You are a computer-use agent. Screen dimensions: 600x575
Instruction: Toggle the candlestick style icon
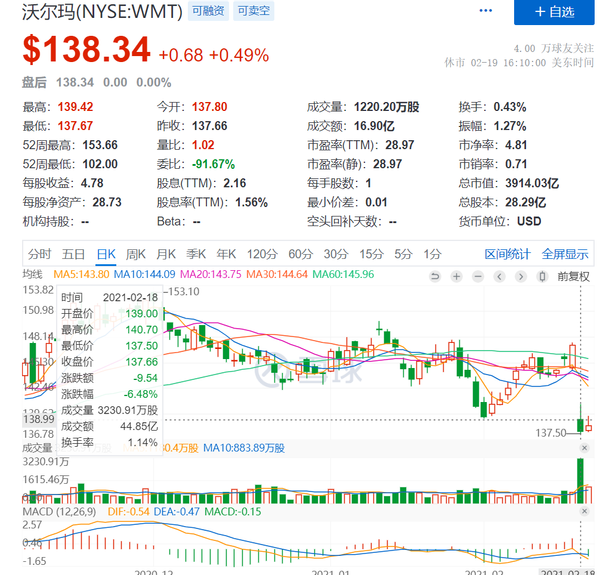(x=542, y=276)
